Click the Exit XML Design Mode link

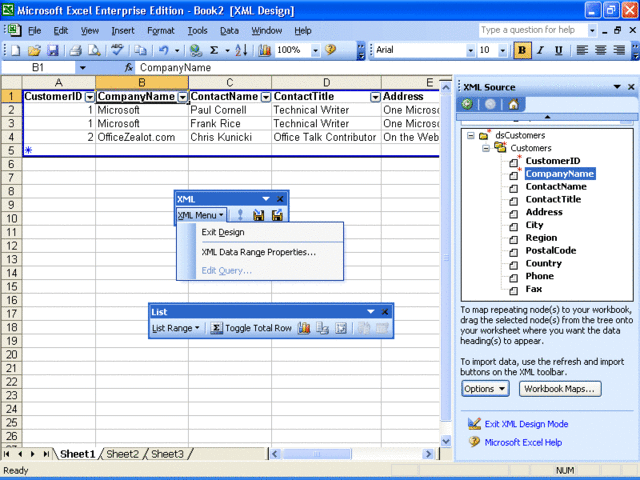point(526,424)
